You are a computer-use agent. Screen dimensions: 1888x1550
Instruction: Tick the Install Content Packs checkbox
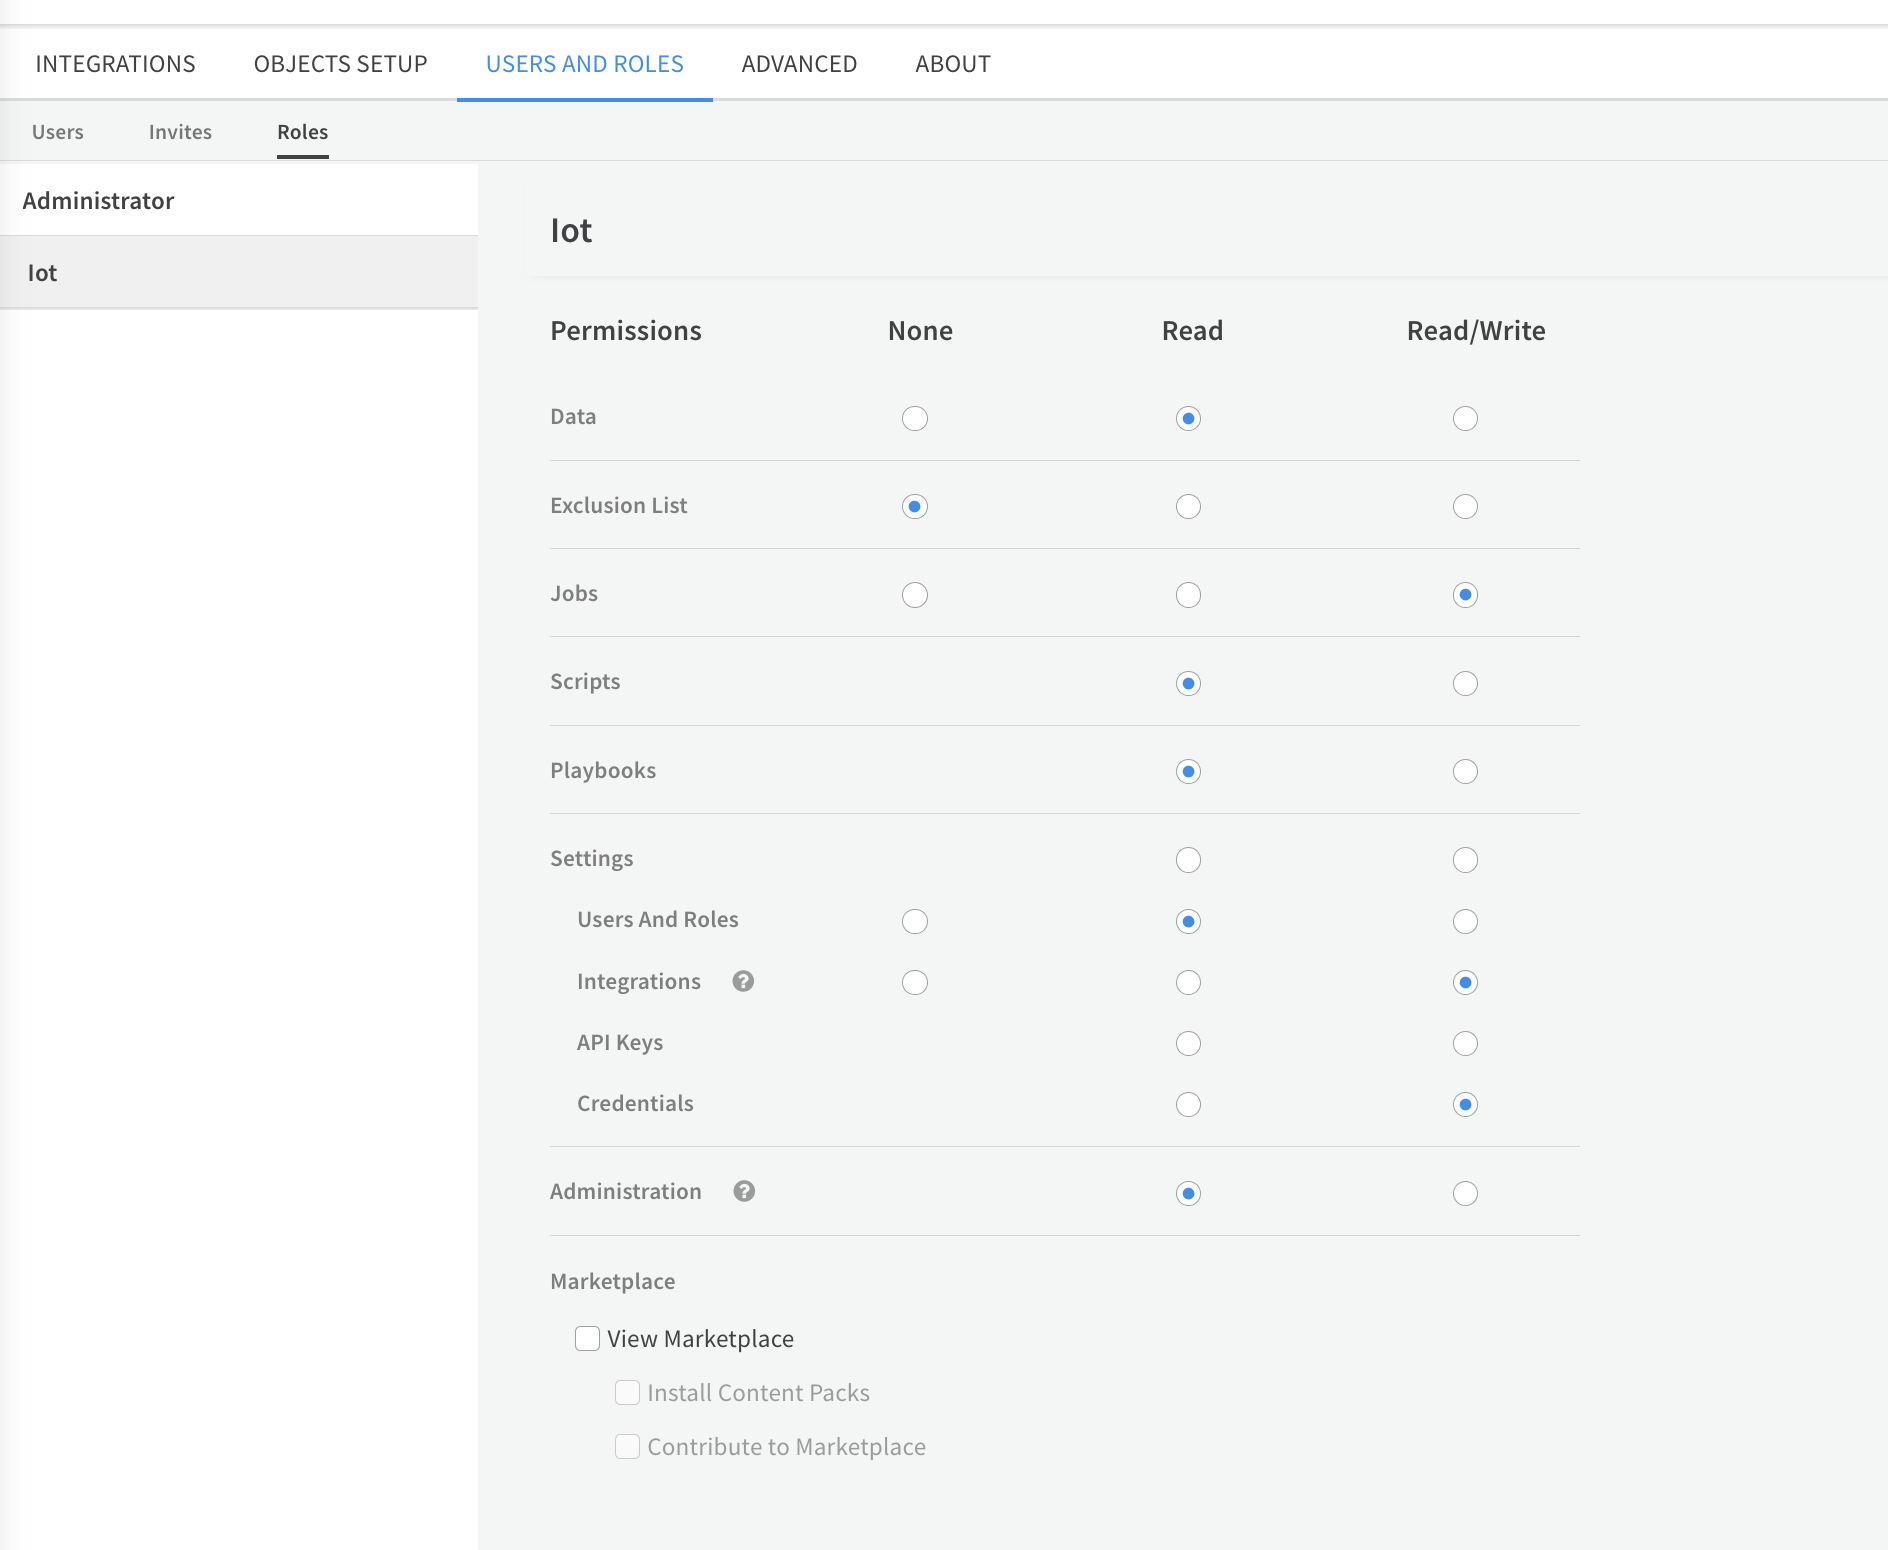coord(627,1392)
